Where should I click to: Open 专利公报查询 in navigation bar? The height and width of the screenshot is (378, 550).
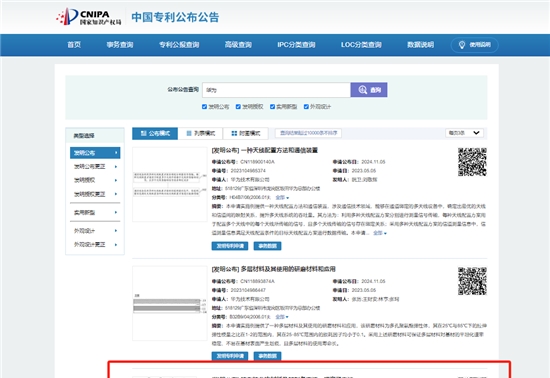(179, 45)
